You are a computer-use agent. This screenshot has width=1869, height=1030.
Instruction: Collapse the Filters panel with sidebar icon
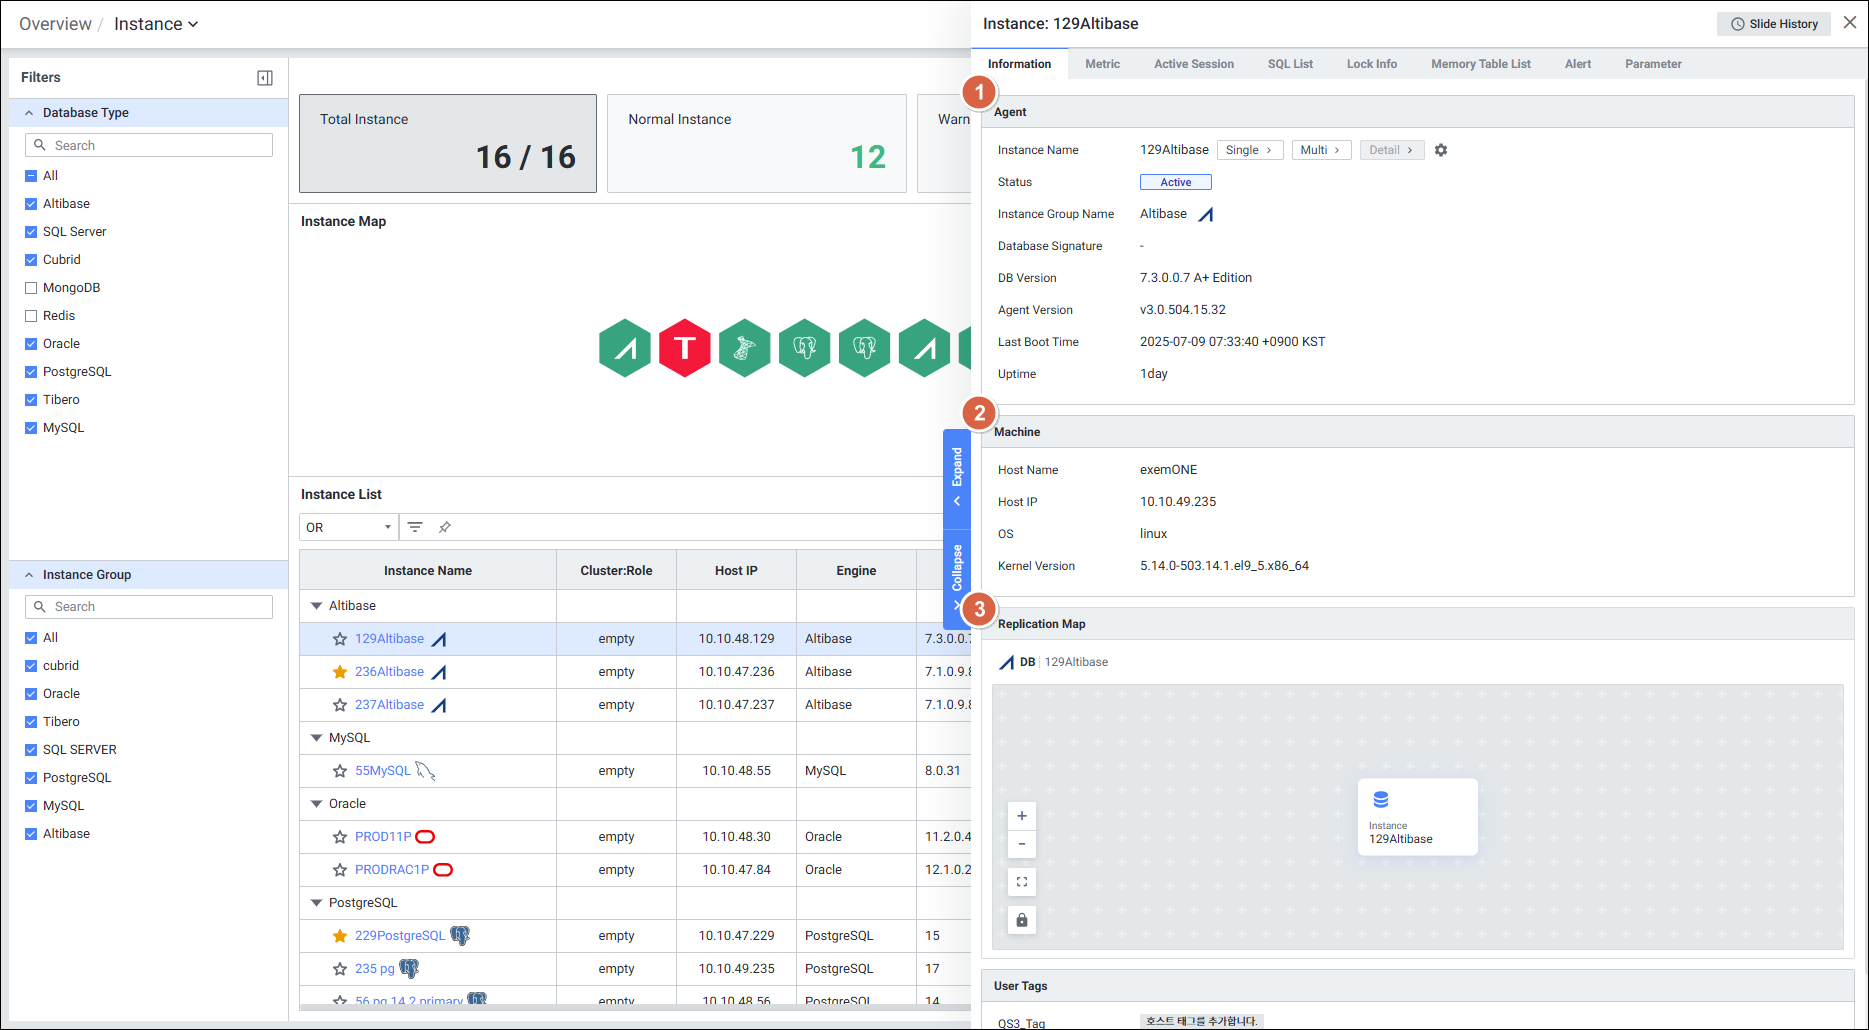[265, 78]
